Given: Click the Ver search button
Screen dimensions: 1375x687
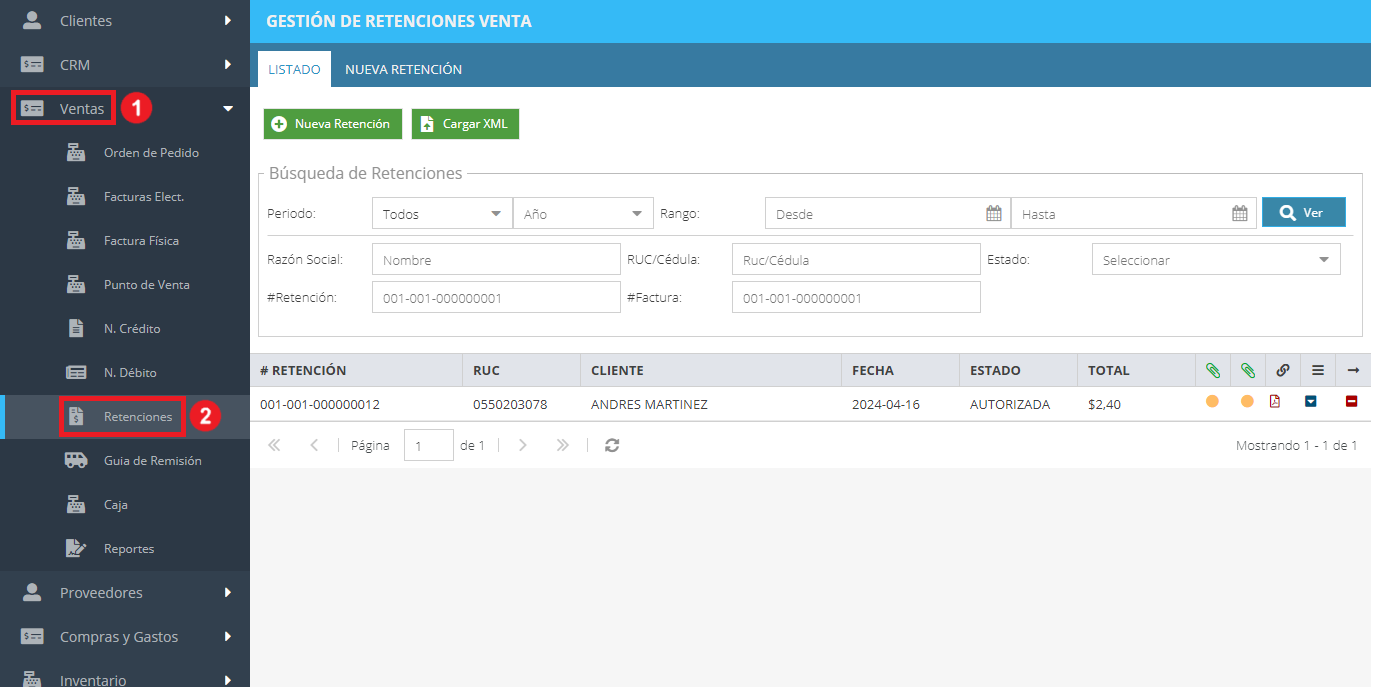Looking at the screenshot, I should click(1303, 213).
